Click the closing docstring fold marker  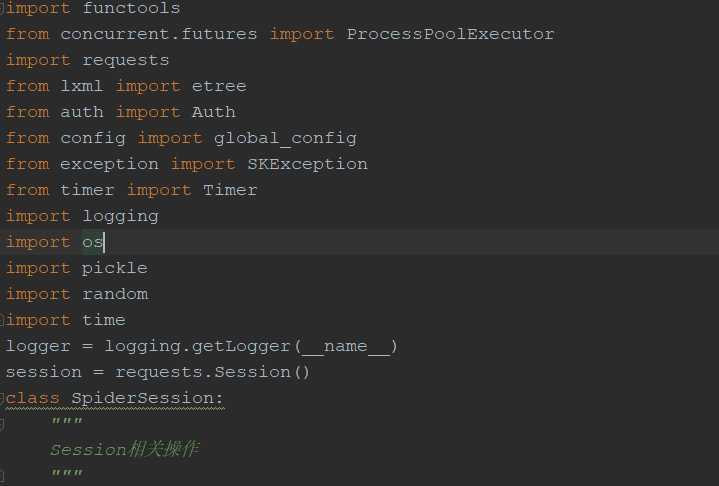pos(3,476)
